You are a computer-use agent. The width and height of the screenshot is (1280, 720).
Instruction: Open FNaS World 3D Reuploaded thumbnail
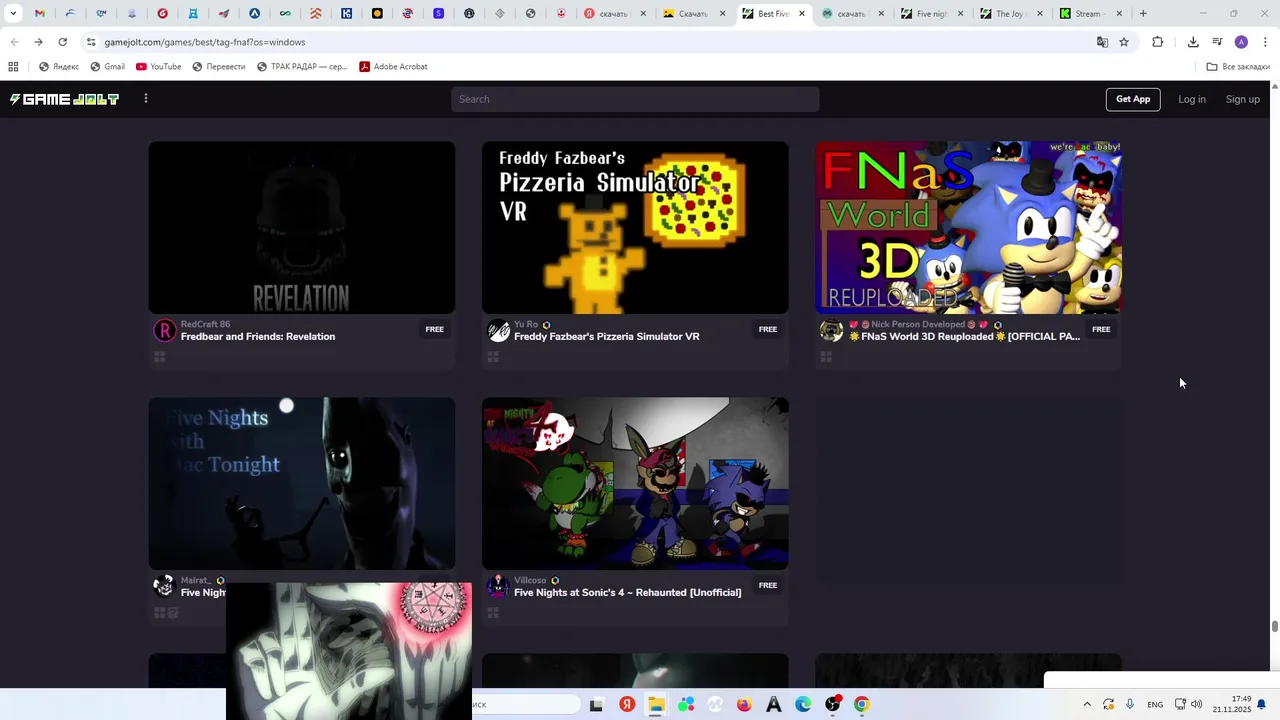pos(968,227)
